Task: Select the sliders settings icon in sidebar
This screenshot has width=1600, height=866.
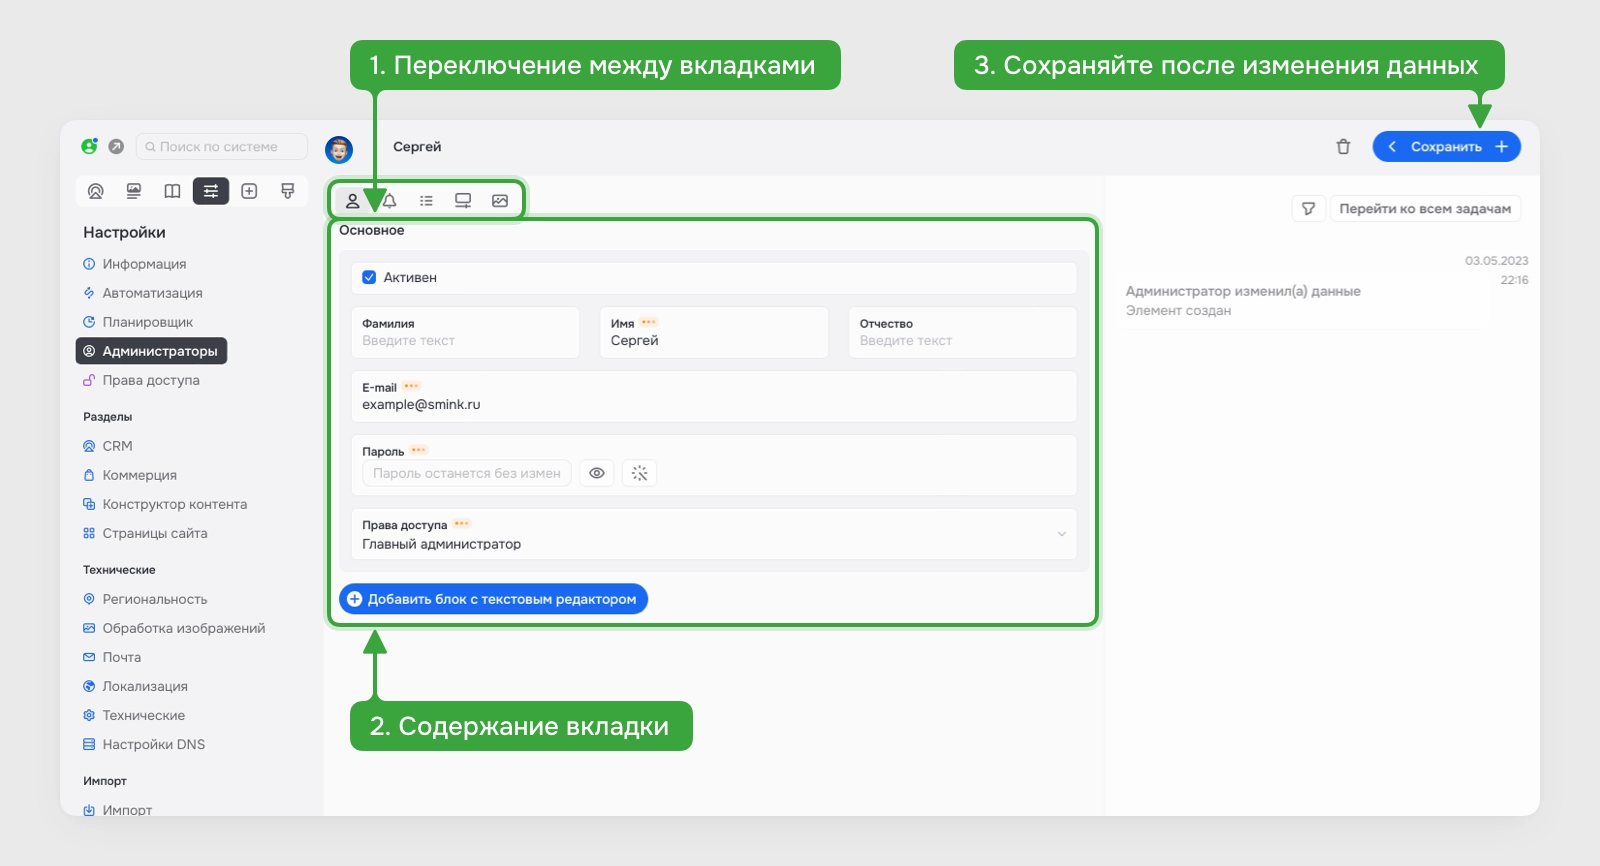Action: tap(211, 191)
